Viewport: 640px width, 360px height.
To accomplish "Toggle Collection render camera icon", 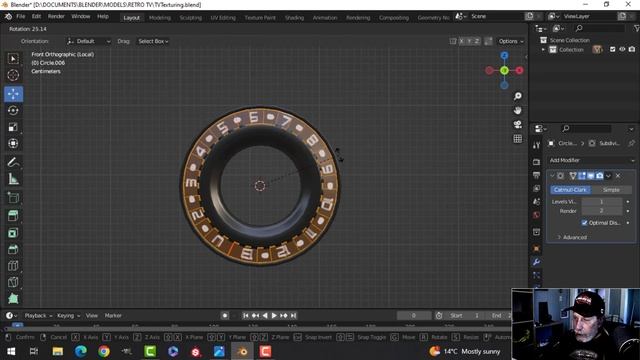I will 632,49.
